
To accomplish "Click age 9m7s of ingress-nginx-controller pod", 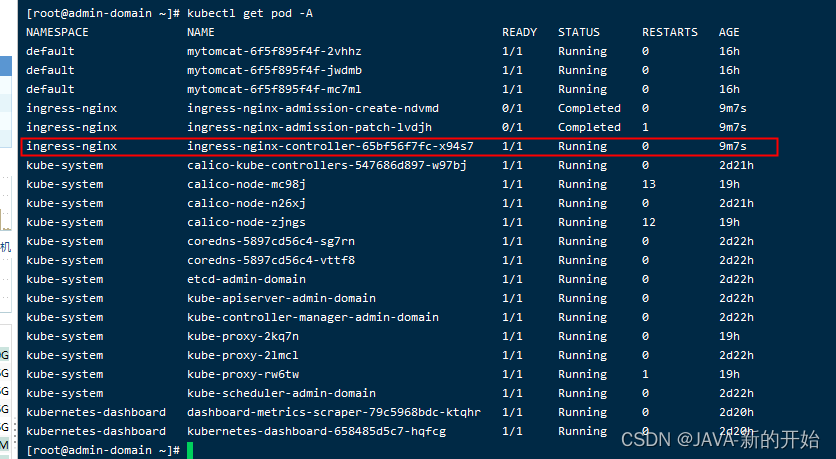I will (x=733, y=146).
